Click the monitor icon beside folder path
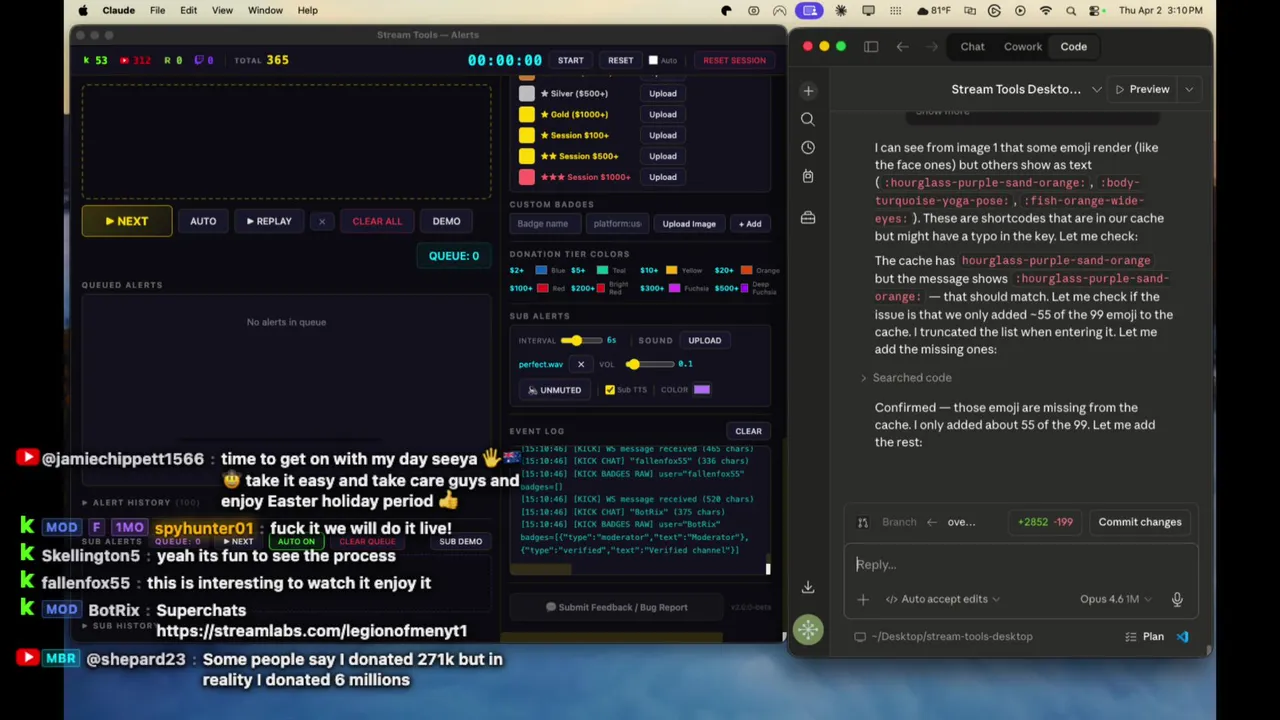Viewport: 1280px width, 720px height. pyautogui.click(x=860, y=636)
